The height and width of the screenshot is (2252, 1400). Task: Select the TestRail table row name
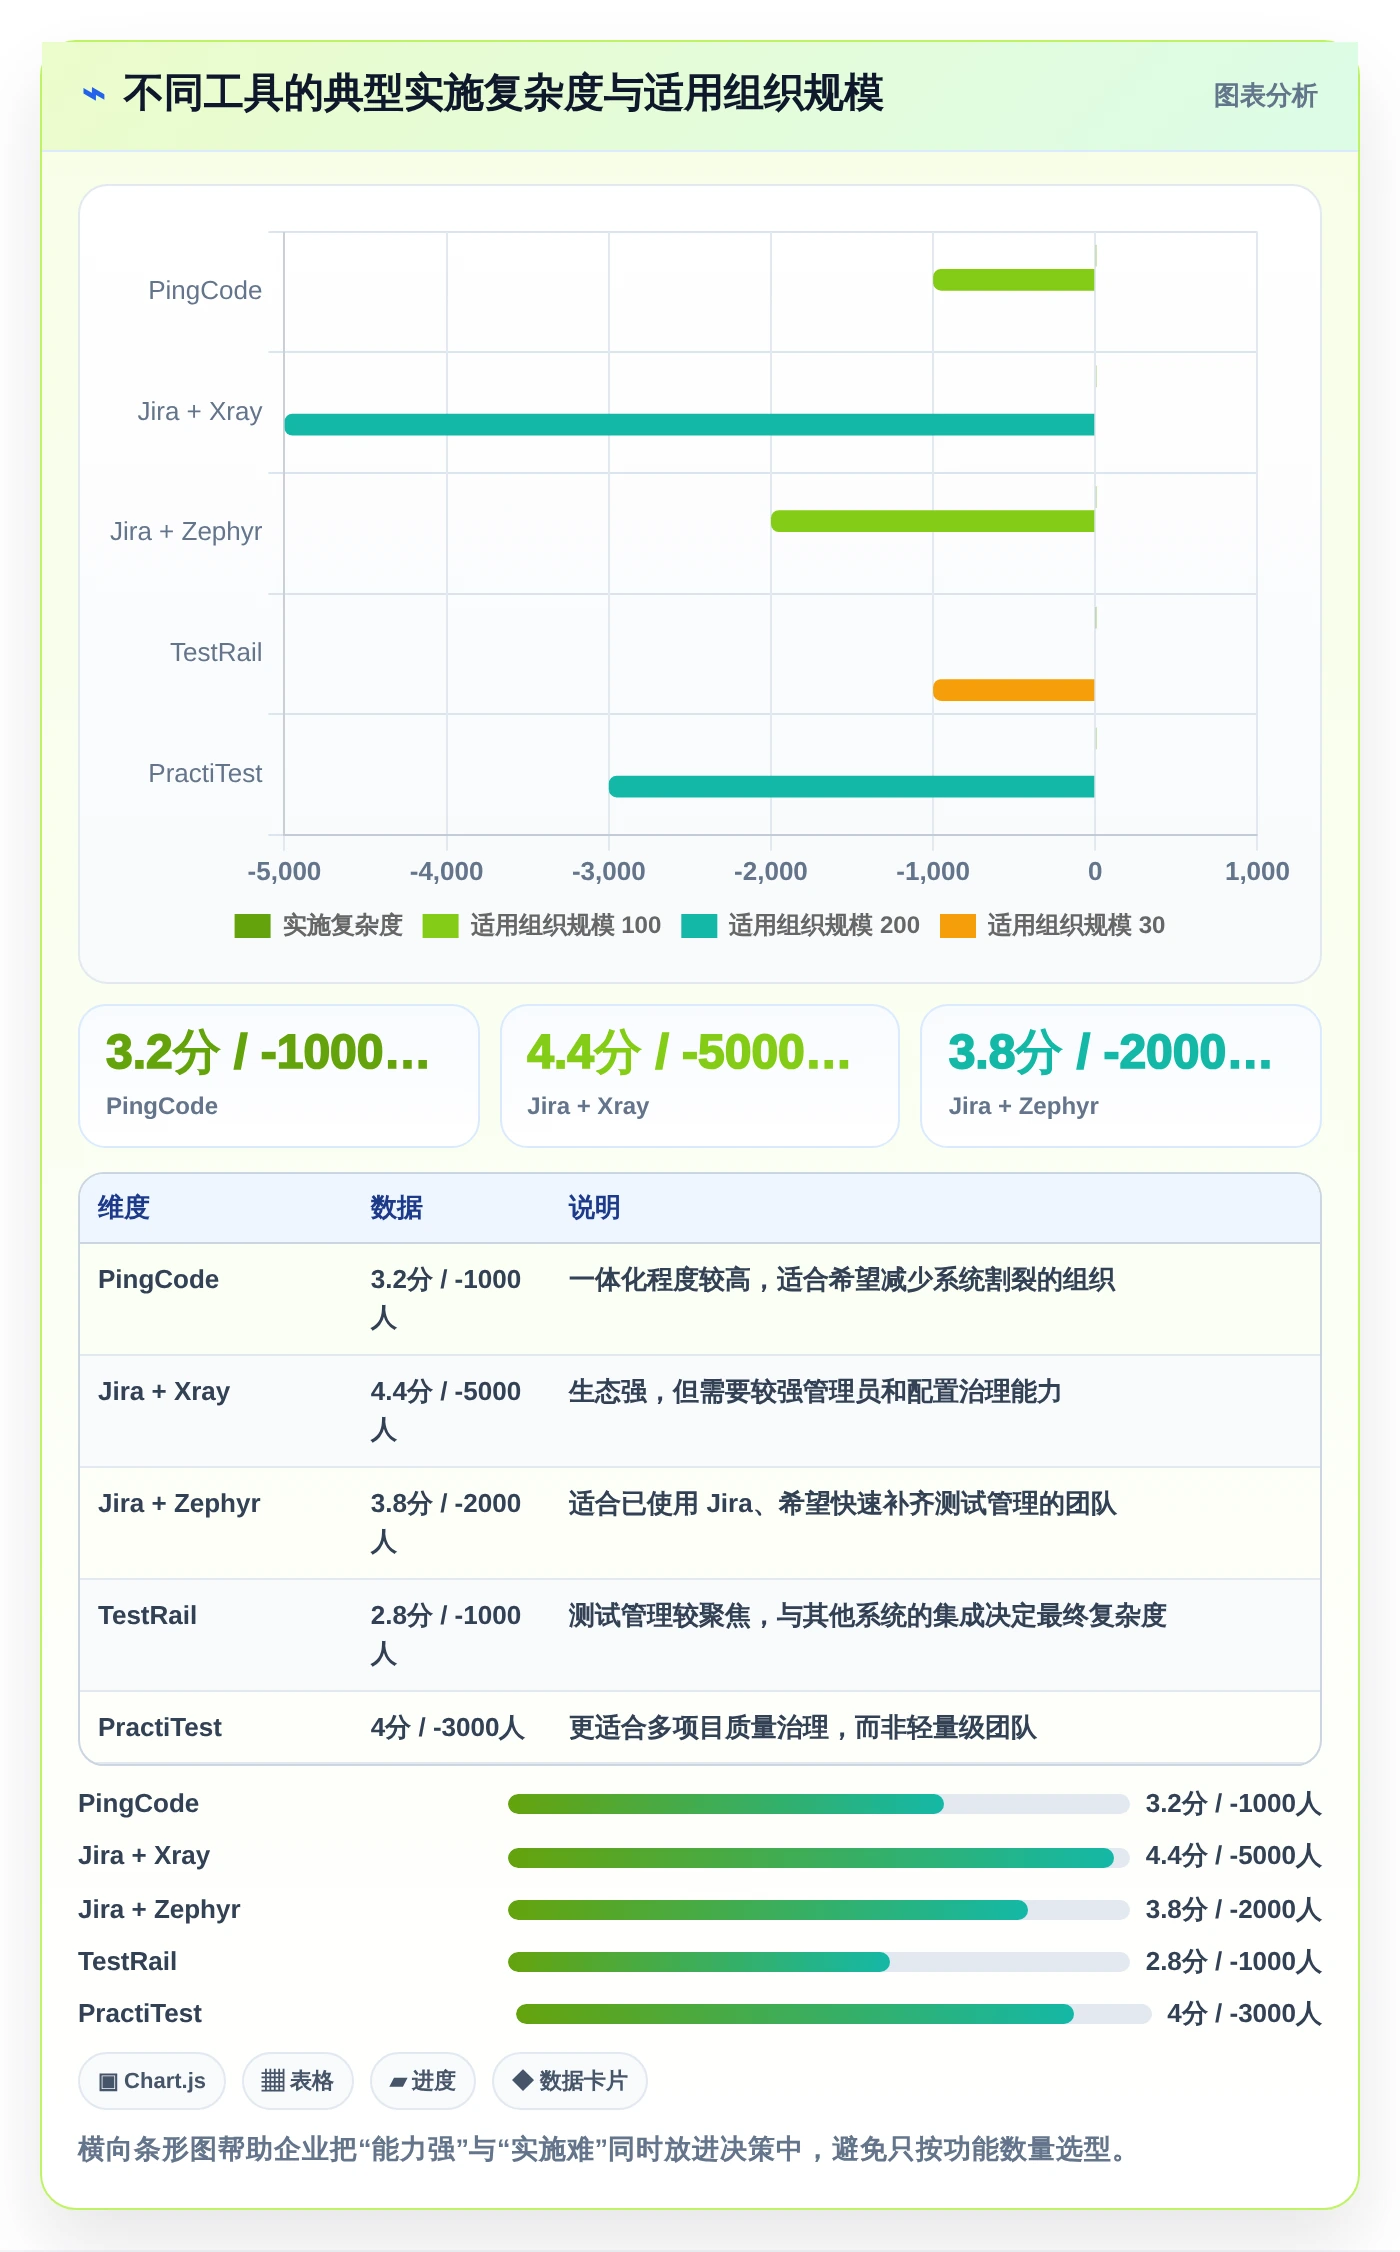[147, 1616]
